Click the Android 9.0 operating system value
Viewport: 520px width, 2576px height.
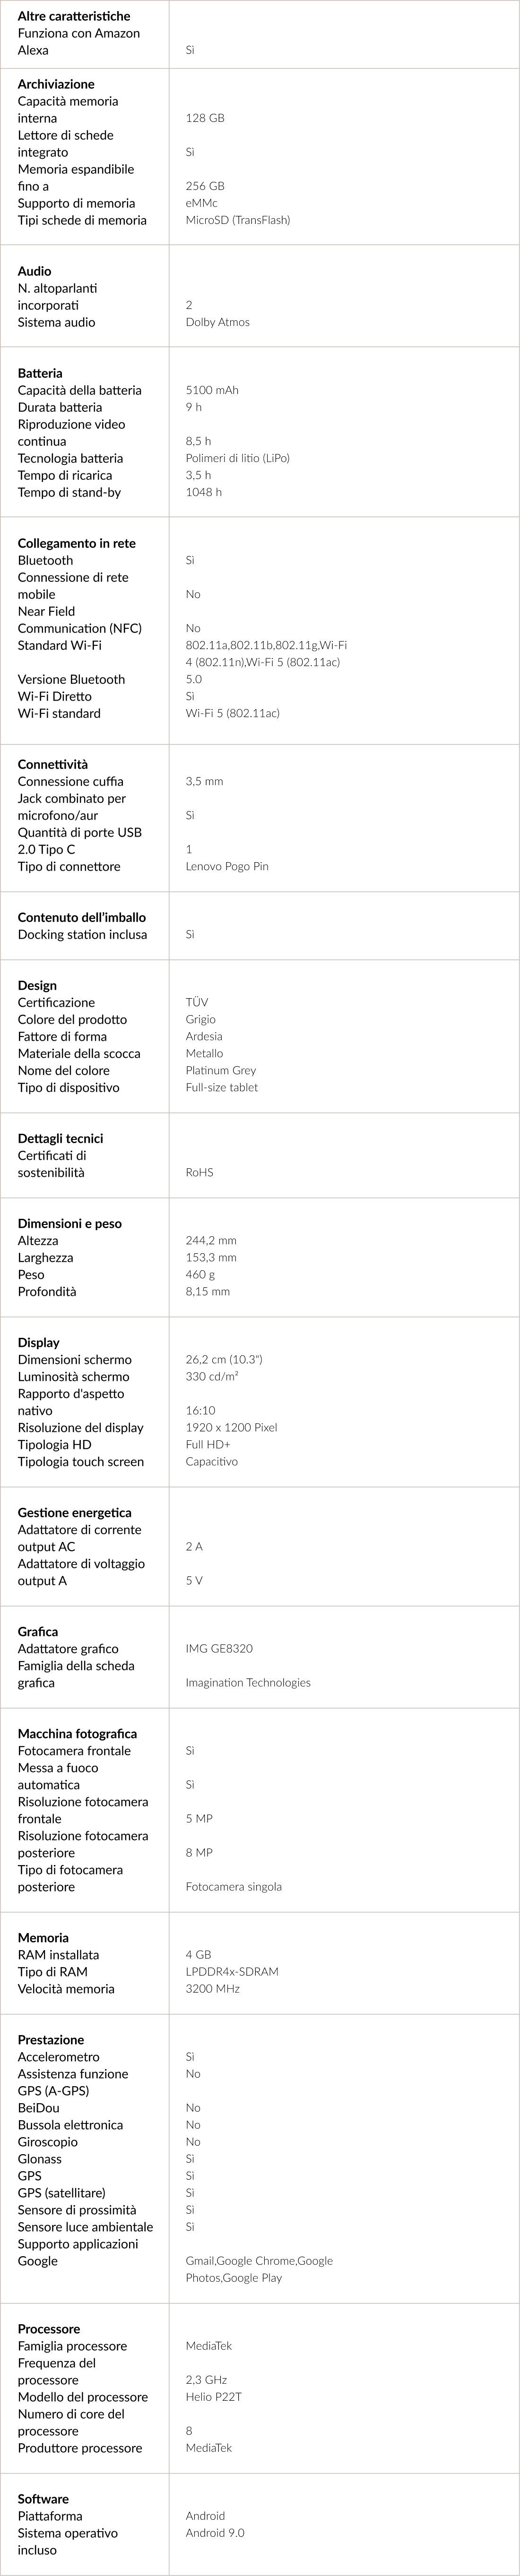[215, 2533]
